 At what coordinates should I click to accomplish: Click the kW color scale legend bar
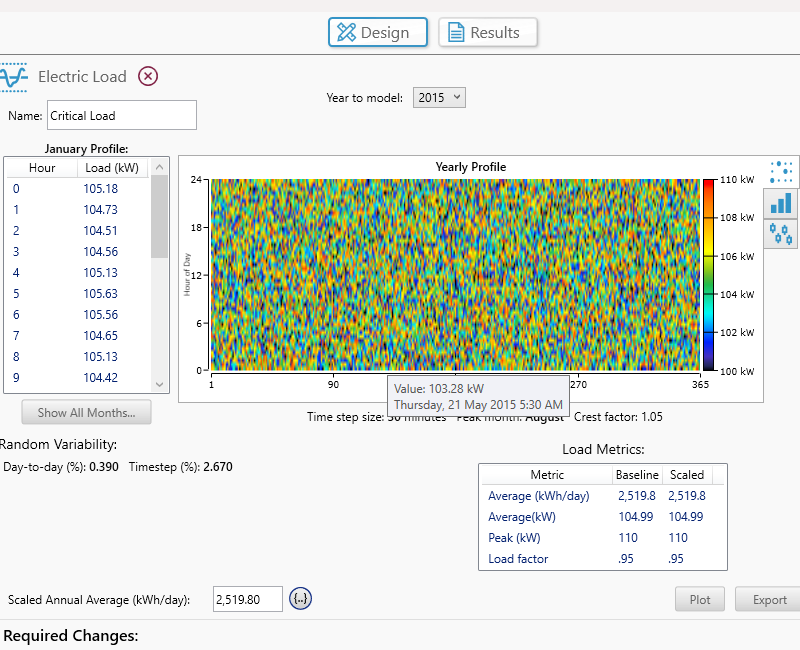pyautogui.click(x=708, y=274)
